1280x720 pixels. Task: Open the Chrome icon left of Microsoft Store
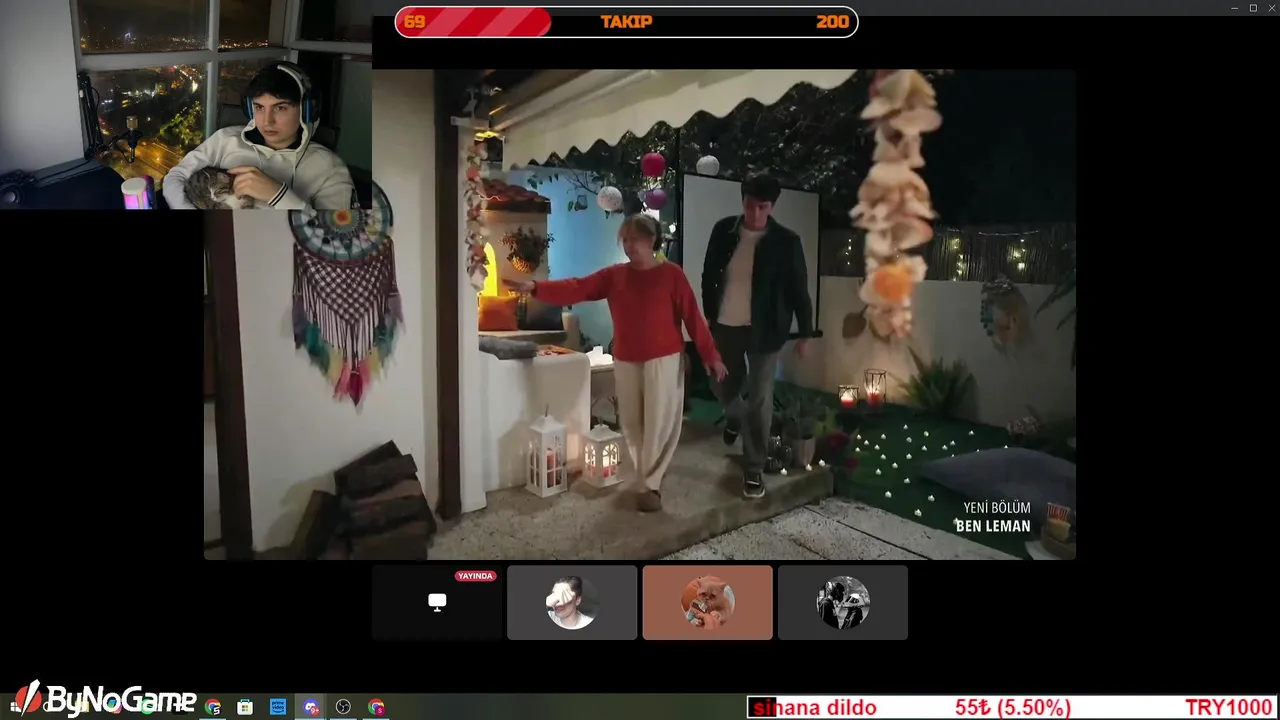213,707
